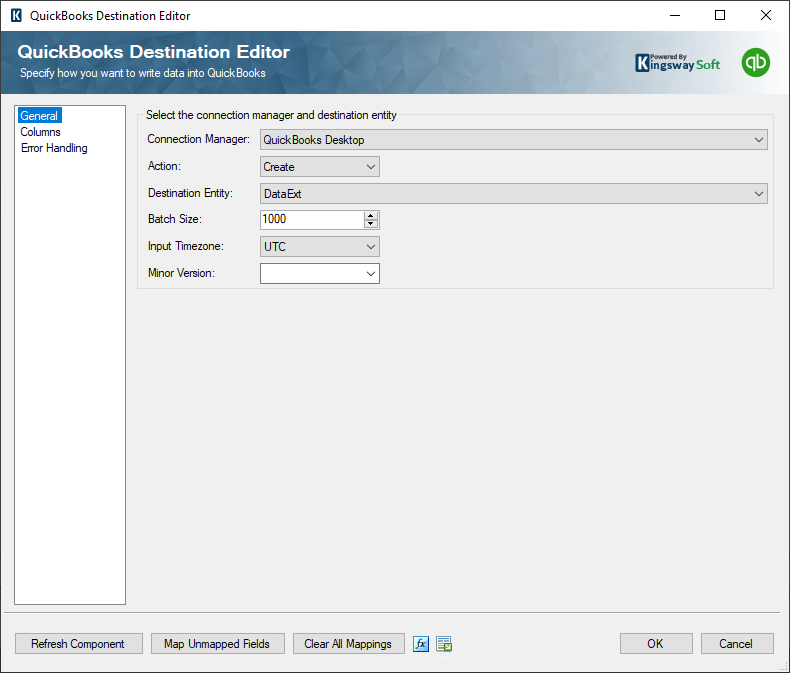
Task: Click the fx expression editor icon
Action: click(421, 644)
